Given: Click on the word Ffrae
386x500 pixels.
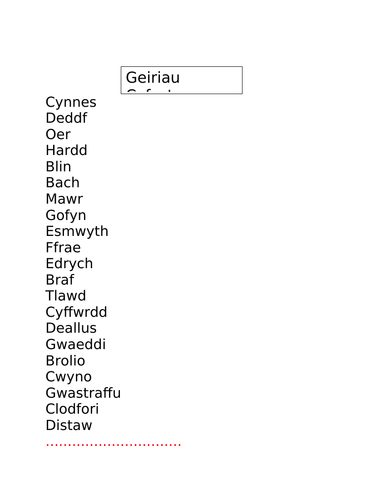Looking at the screenshot, I should (63, 247).
